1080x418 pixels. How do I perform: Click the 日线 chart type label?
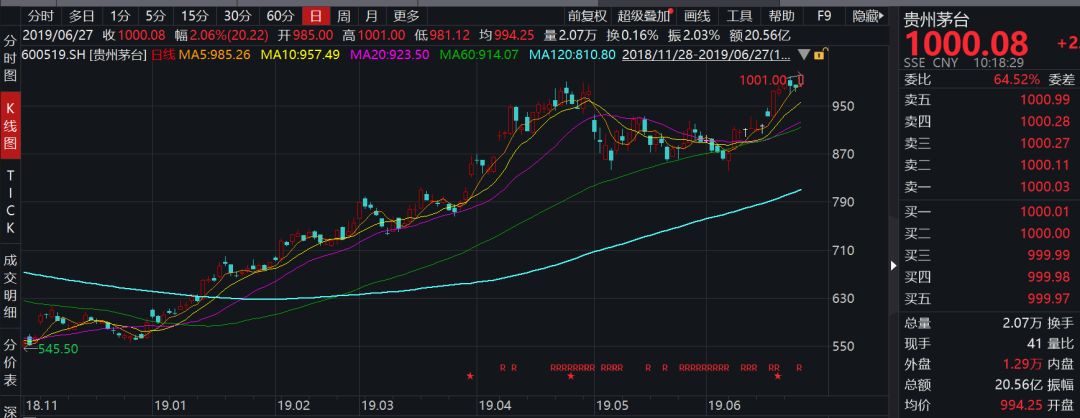[x=163, y=54]
